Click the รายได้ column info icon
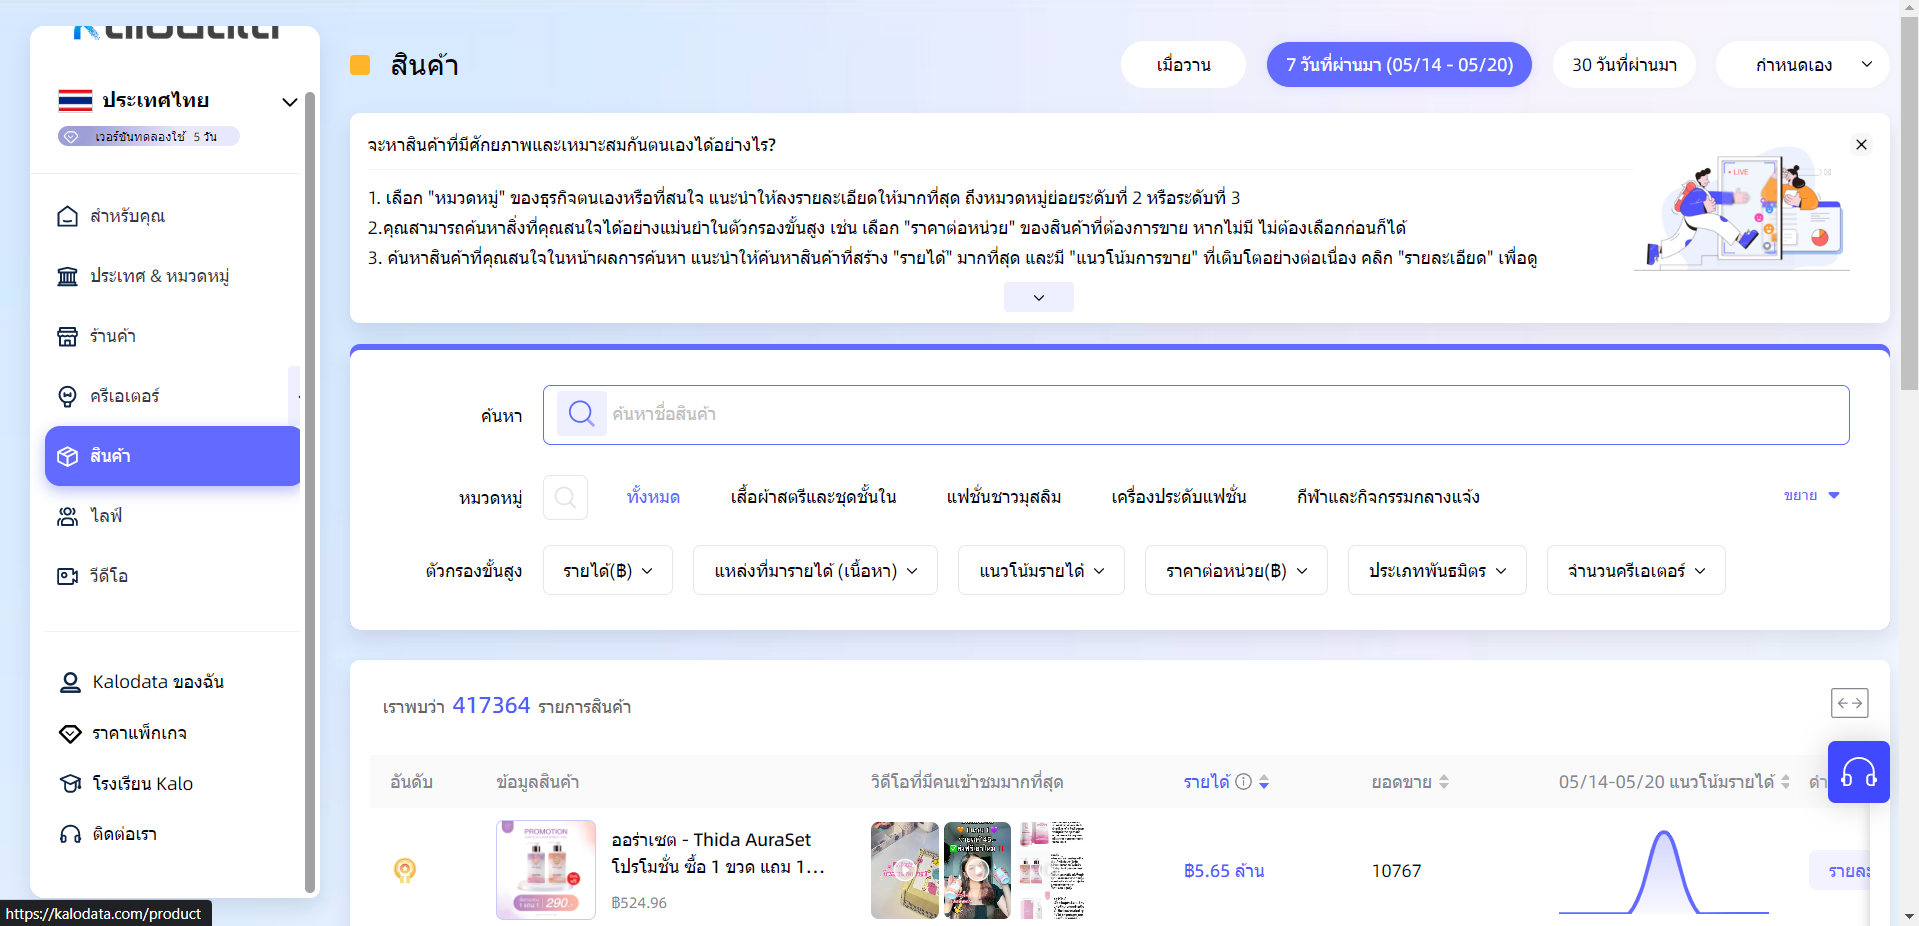 point(1243,782)
